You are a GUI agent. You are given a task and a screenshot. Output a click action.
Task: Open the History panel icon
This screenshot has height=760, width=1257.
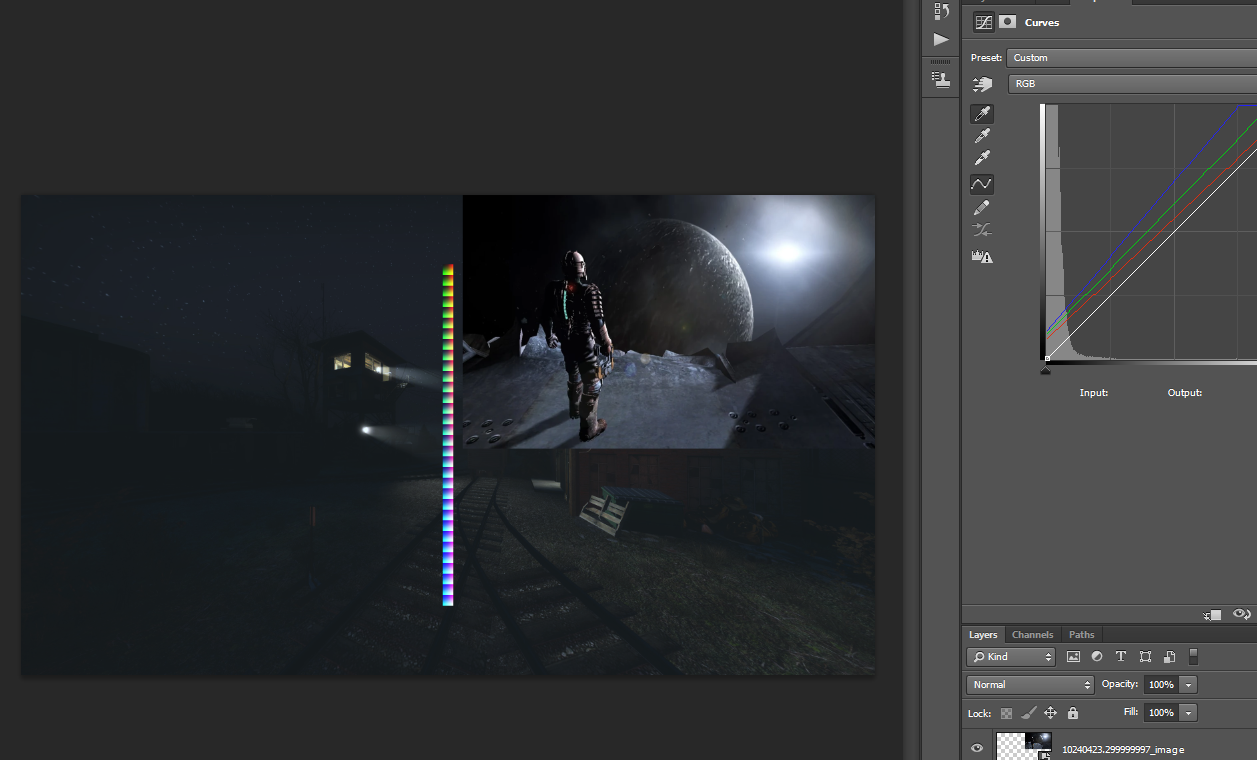pyautogui.click(x=941, y=11)
